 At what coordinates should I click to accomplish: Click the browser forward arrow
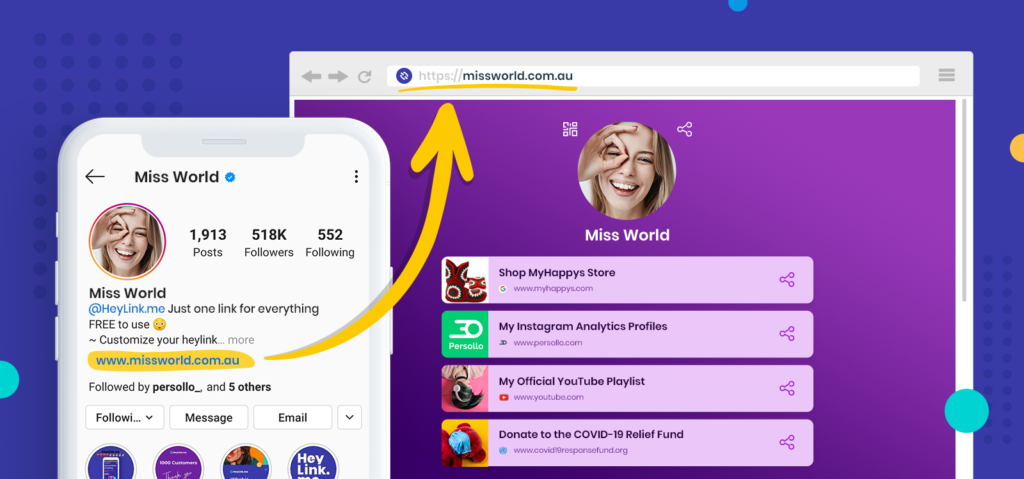[x=338, y=76]
